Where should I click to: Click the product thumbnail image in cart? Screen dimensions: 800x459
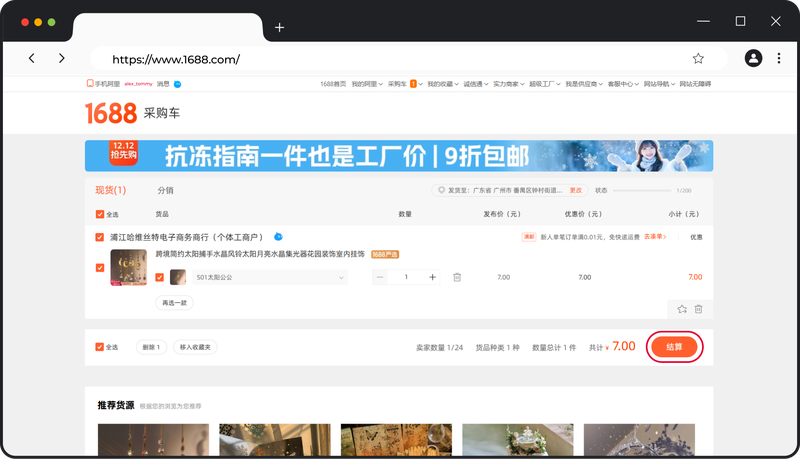pos(128,267)
